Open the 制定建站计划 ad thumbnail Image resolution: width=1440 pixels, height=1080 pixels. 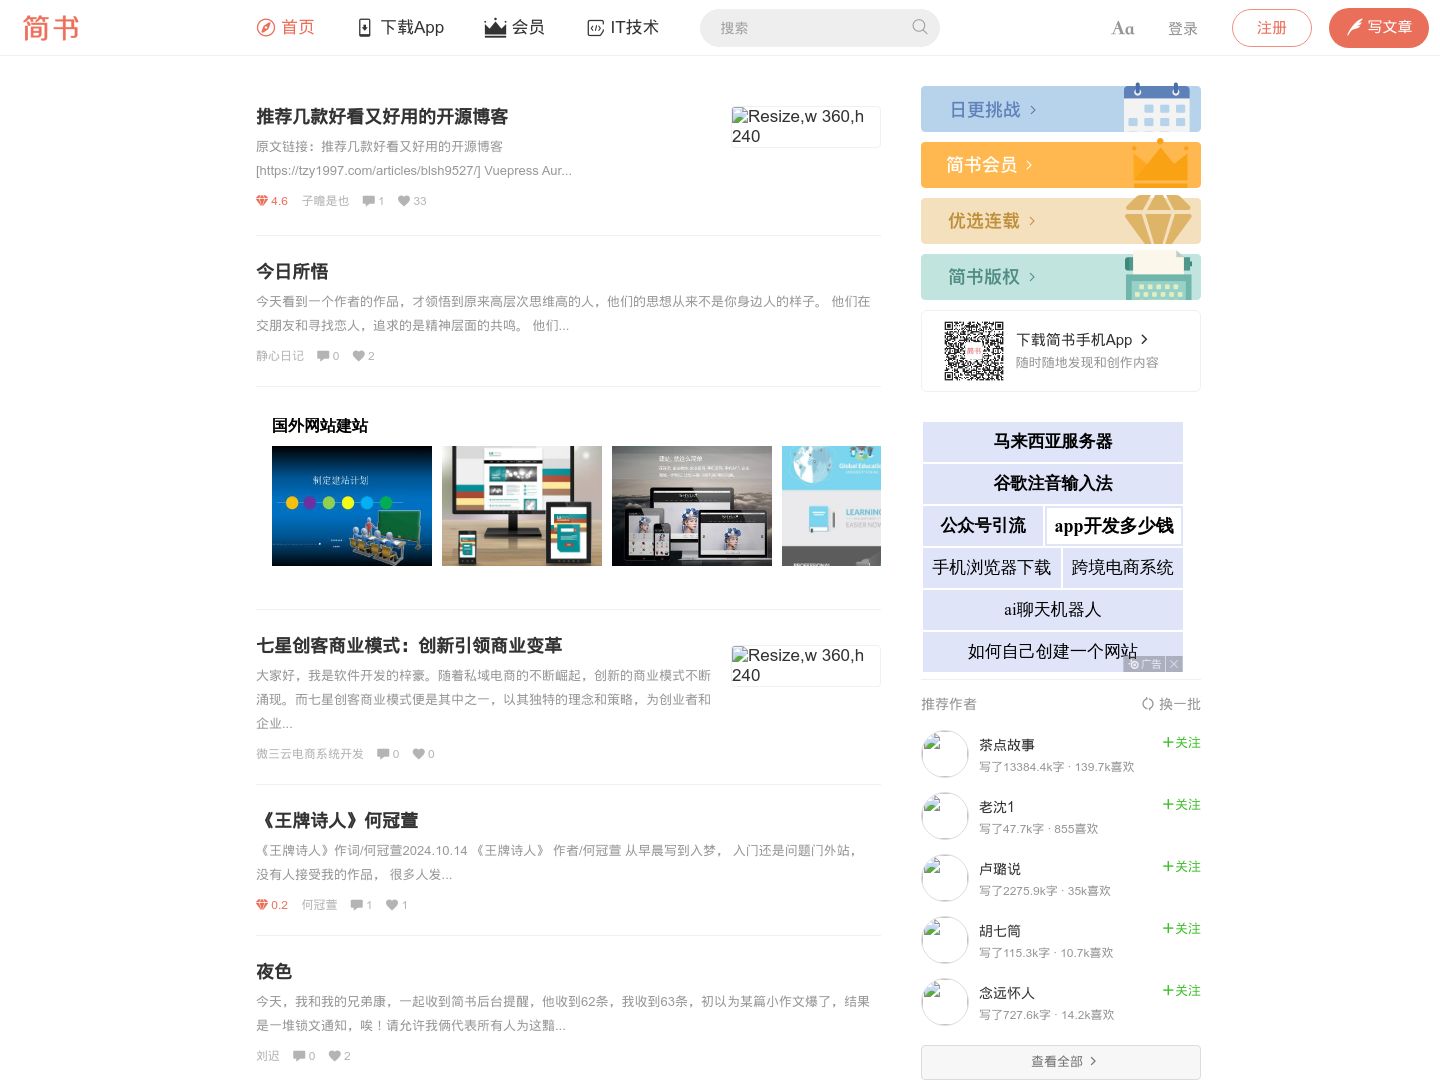(352, 506)
